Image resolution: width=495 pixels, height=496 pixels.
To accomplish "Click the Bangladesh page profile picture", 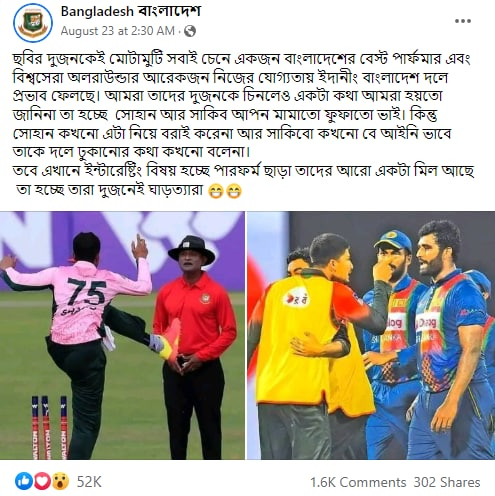I will pyautogui.click(x=33, y=23).
